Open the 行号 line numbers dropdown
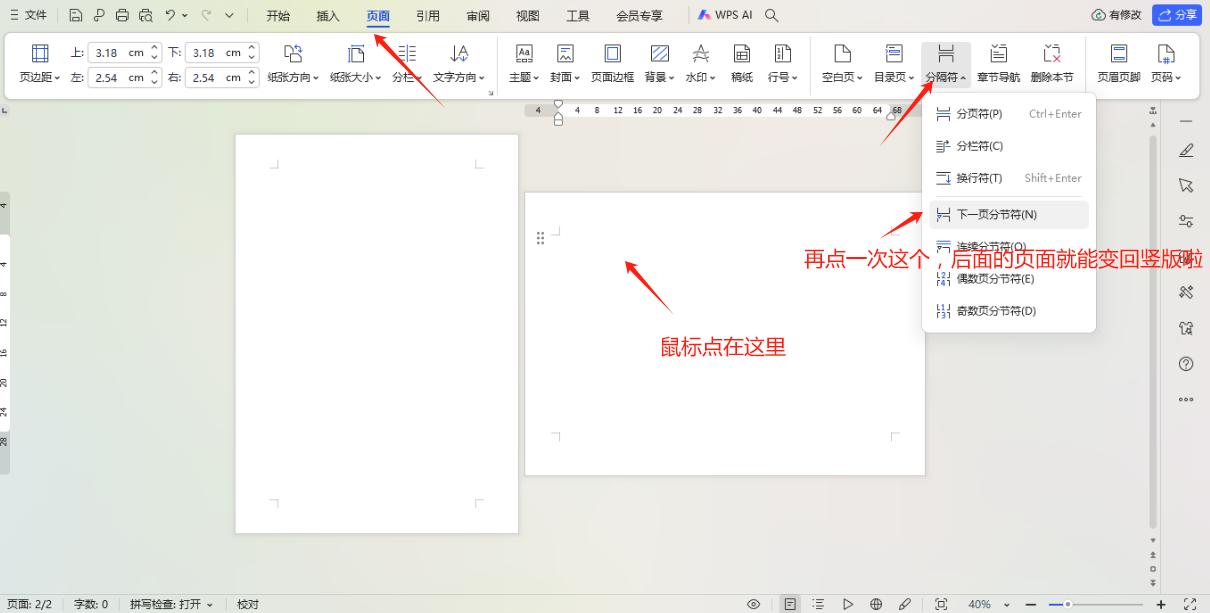1210x613 pixels. 782,63
